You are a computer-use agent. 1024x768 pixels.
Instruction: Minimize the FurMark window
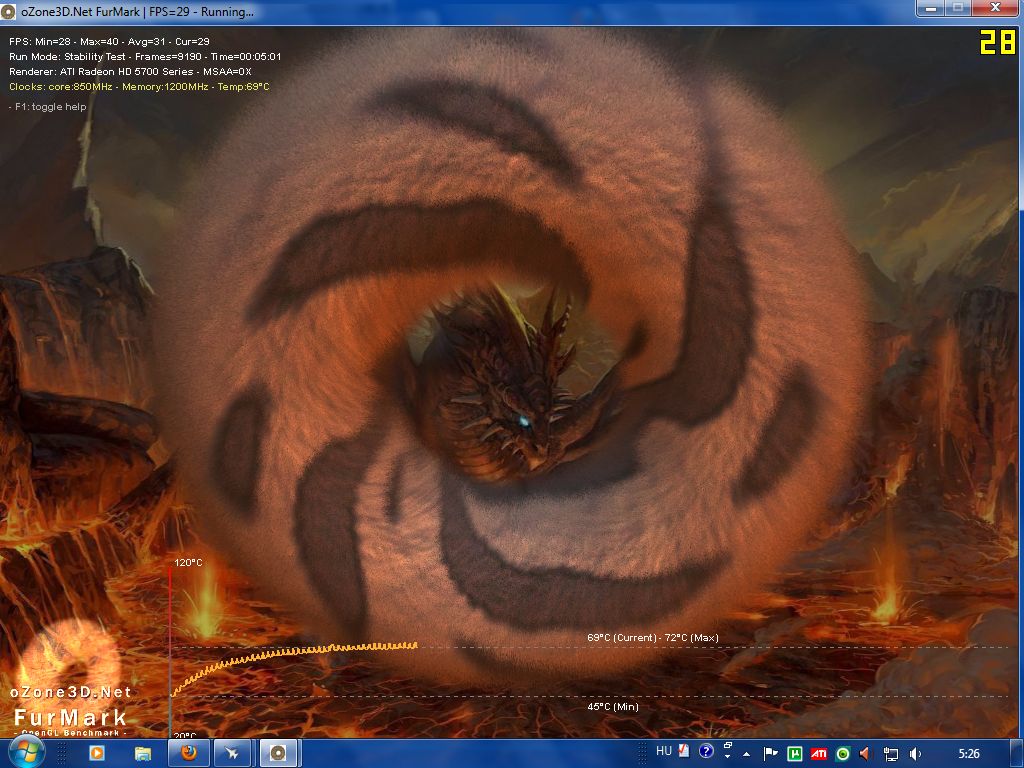pyautogui.click(x=931, y=8)
